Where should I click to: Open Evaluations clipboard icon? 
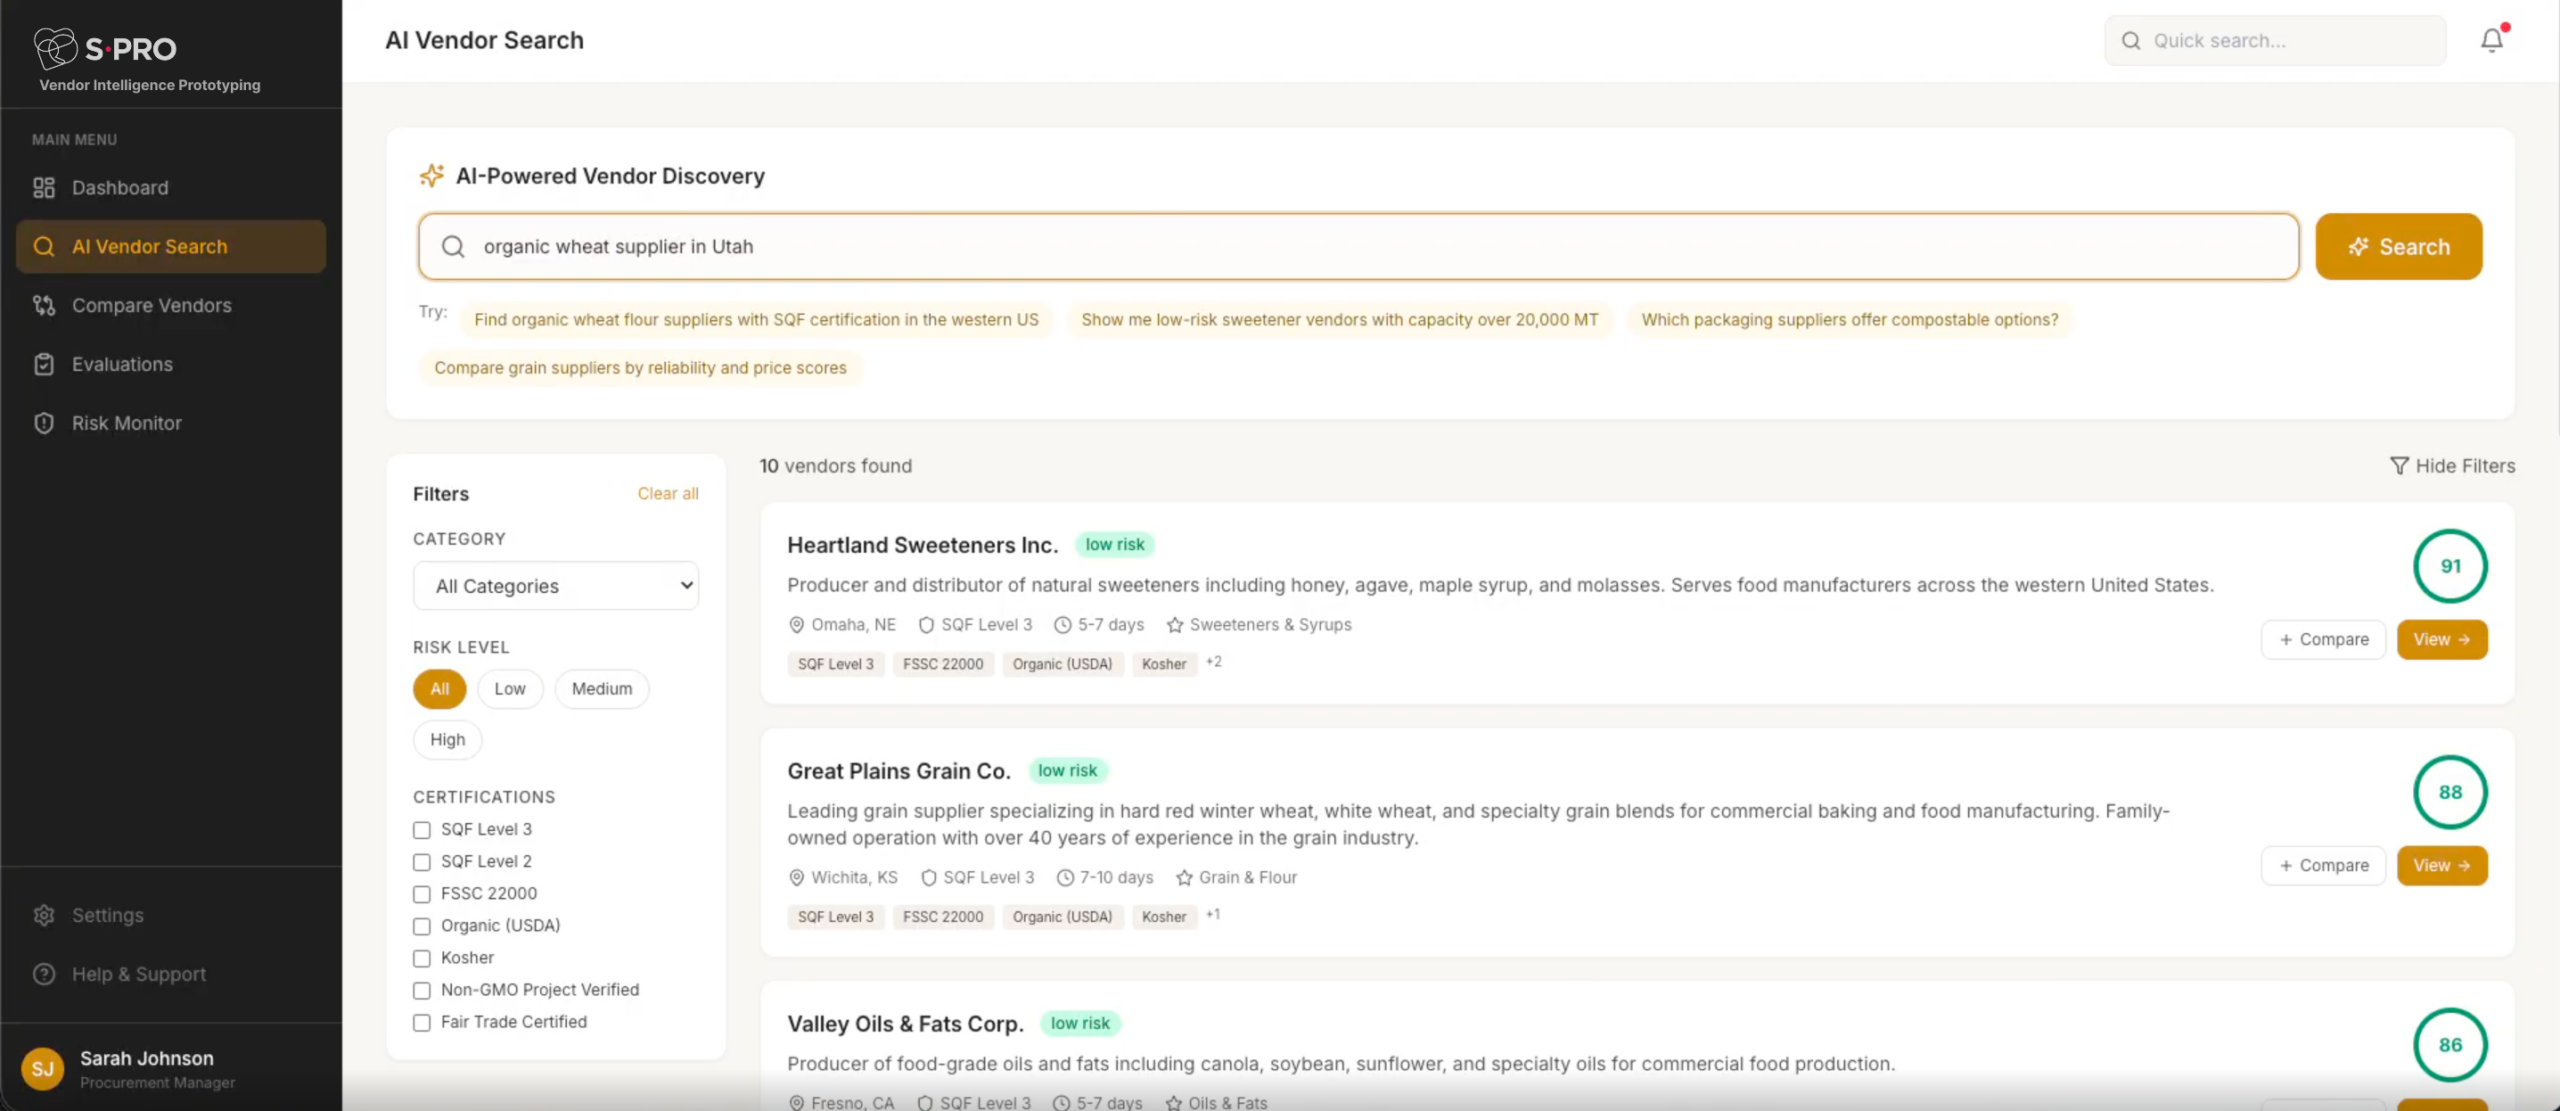[x=44, y=365]
